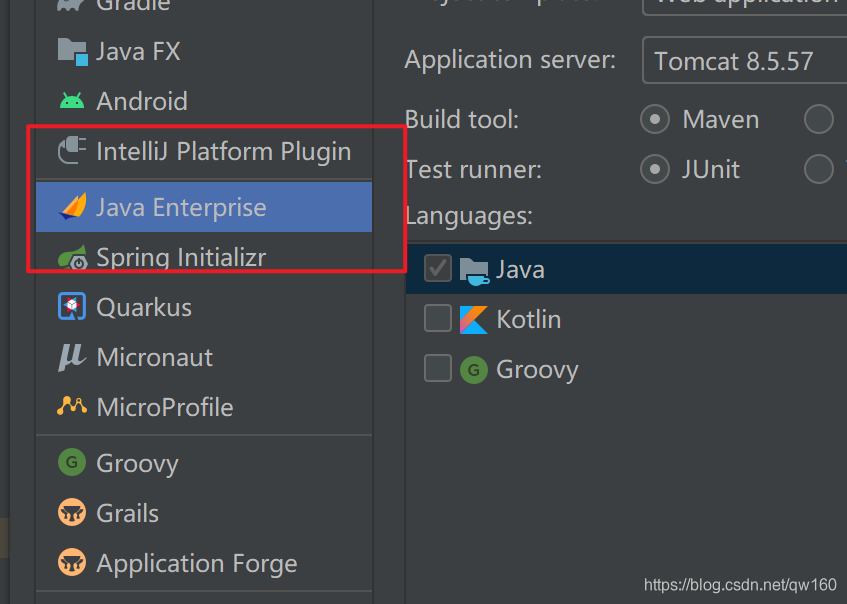Toggle the Java language checkbox
This screenshot has width=847, height=604.
(x=438, y=269)
